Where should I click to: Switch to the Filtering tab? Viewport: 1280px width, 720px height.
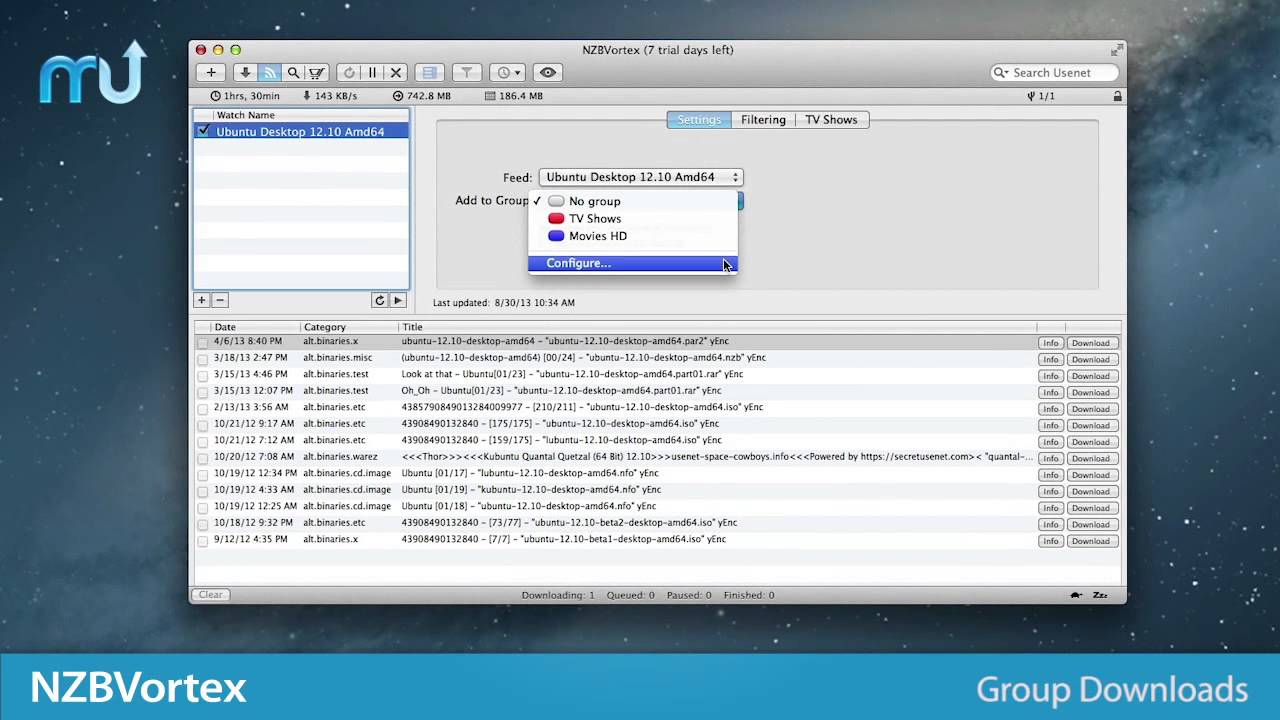coord(763,119)
